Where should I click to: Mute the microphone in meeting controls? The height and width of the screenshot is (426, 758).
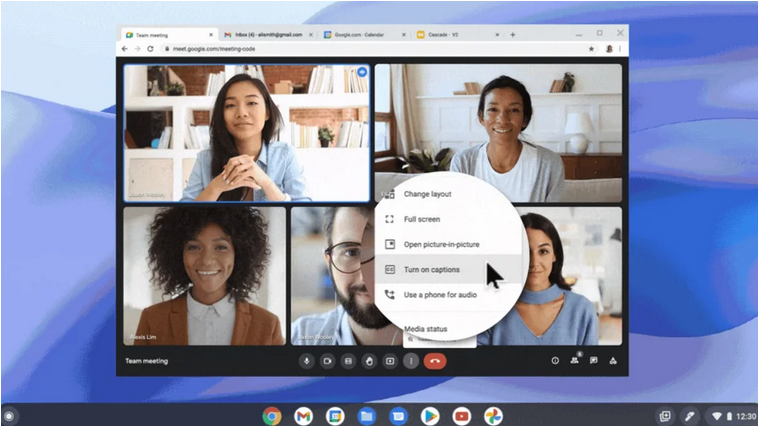(307, 361)
